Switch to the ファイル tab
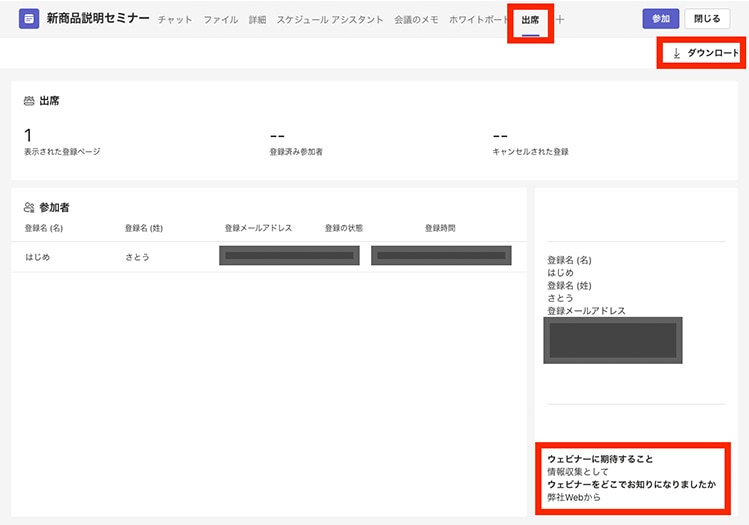Viewport: 749px width, 525px height. point(221,20)
